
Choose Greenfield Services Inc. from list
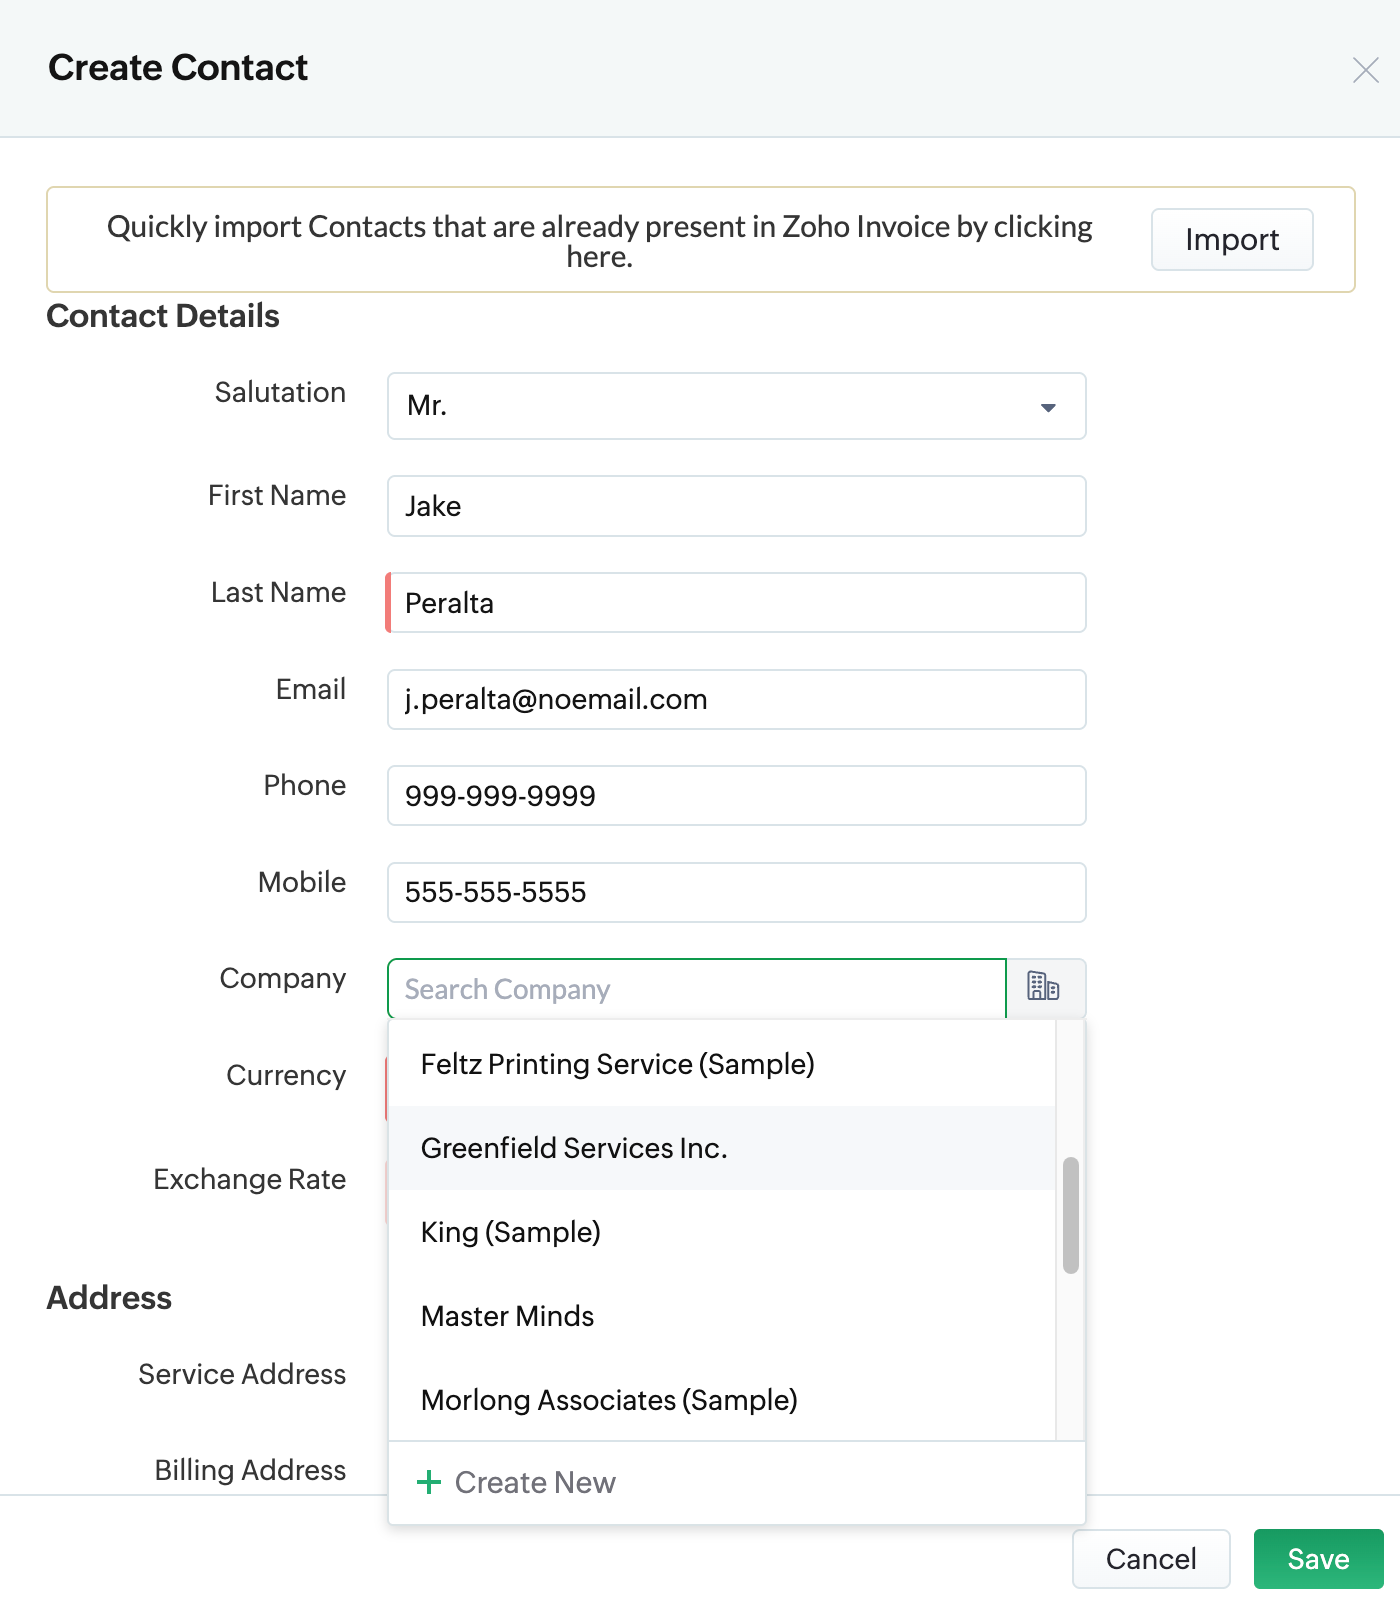573,1148
